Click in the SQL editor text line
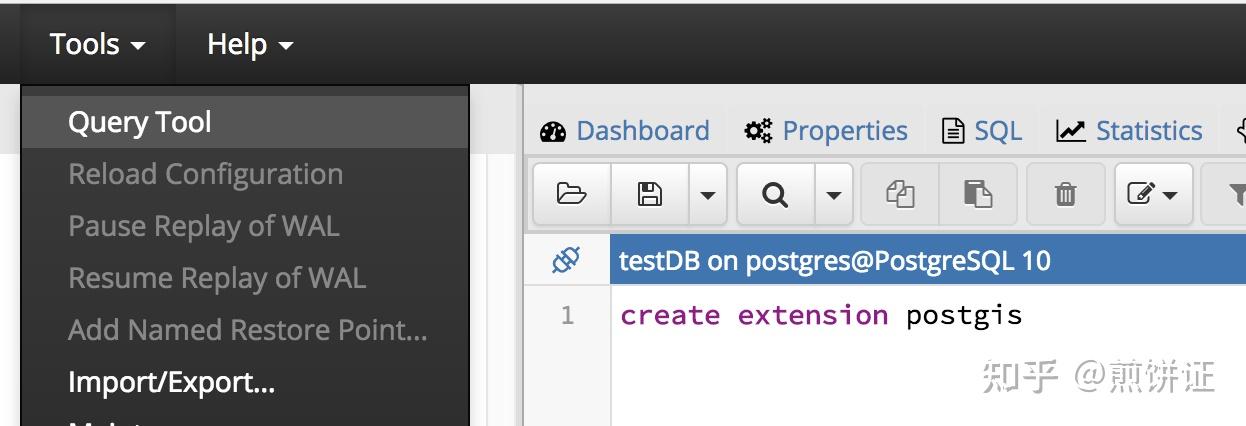1246x426 pixels. pyautogui.click(x=820, y=316)
